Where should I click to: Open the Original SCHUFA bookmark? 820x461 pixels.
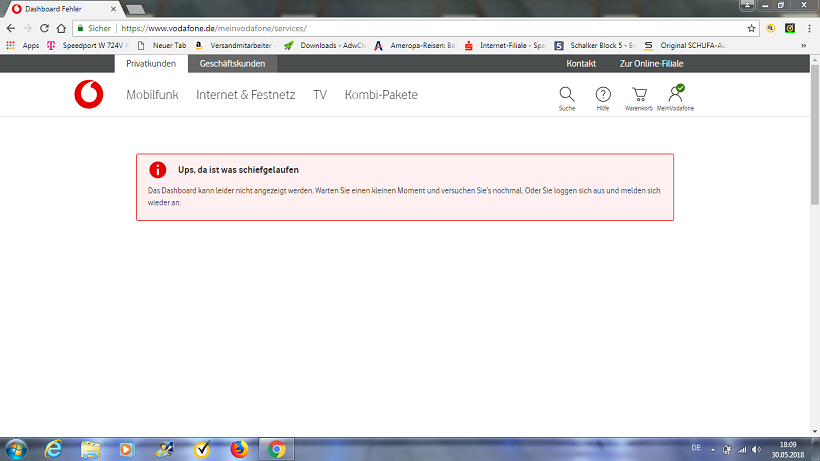(x=685, y=45)
